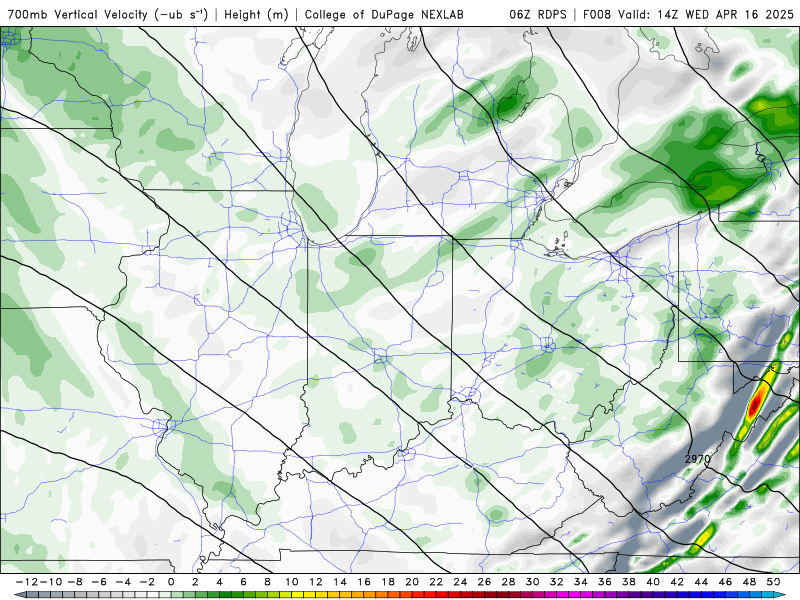Click the '38' color scale label
800x600 pixels.
[629, 582]
